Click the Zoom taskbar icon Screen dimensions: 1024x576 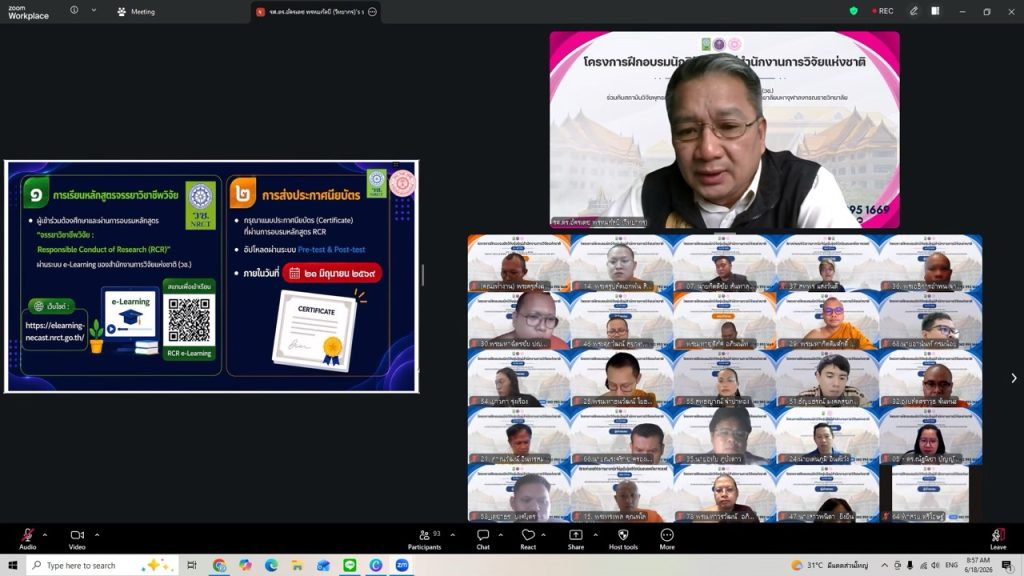(402, 565)
